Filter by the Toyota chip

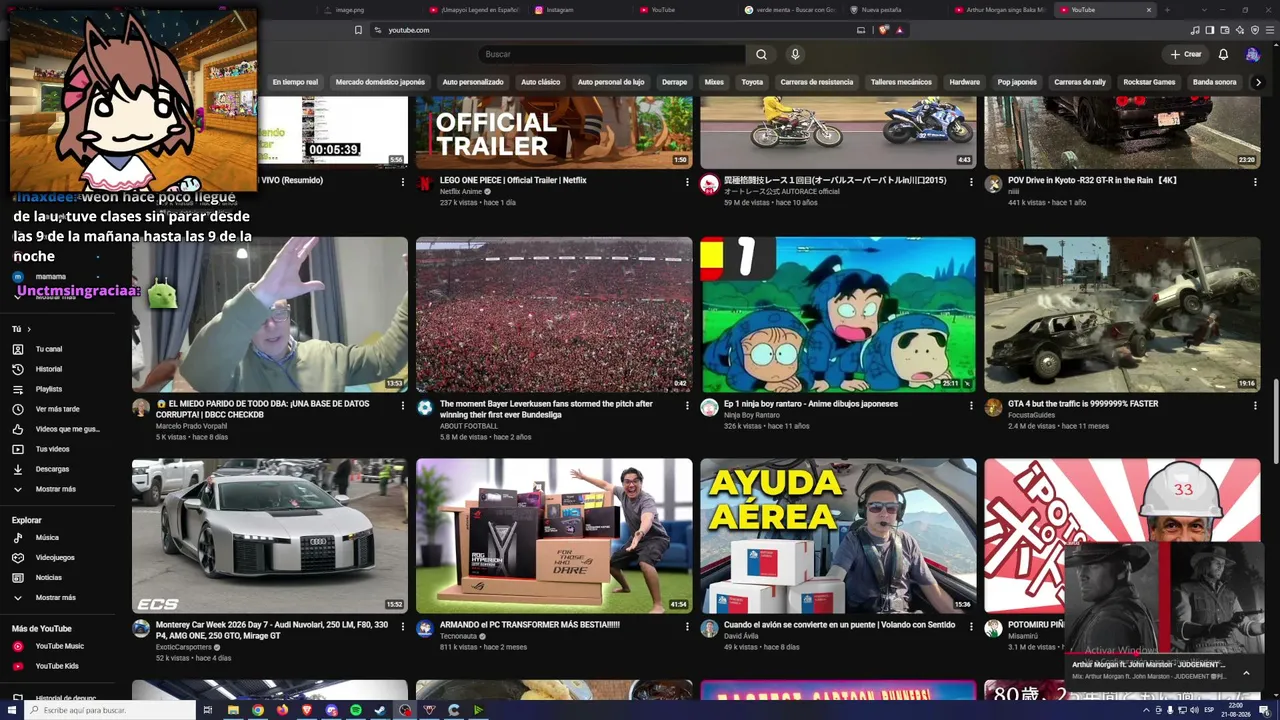[752, 82]
